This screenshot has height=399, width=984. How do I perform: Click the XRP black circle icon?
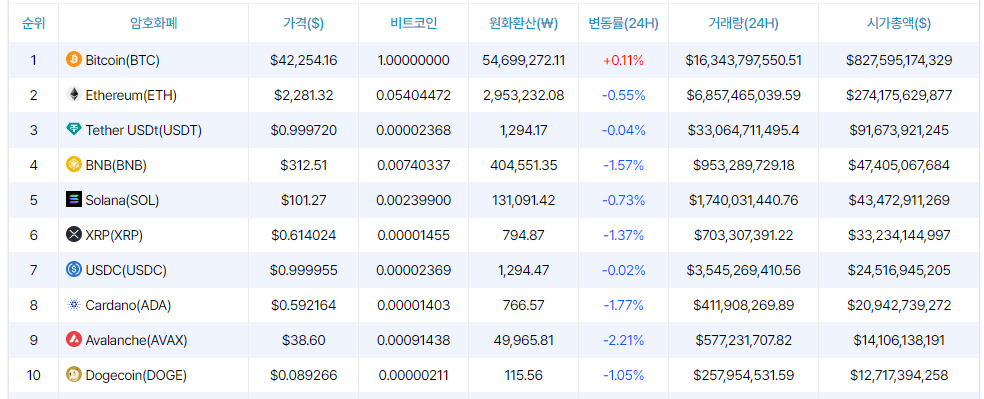click(x=74, y=235)
